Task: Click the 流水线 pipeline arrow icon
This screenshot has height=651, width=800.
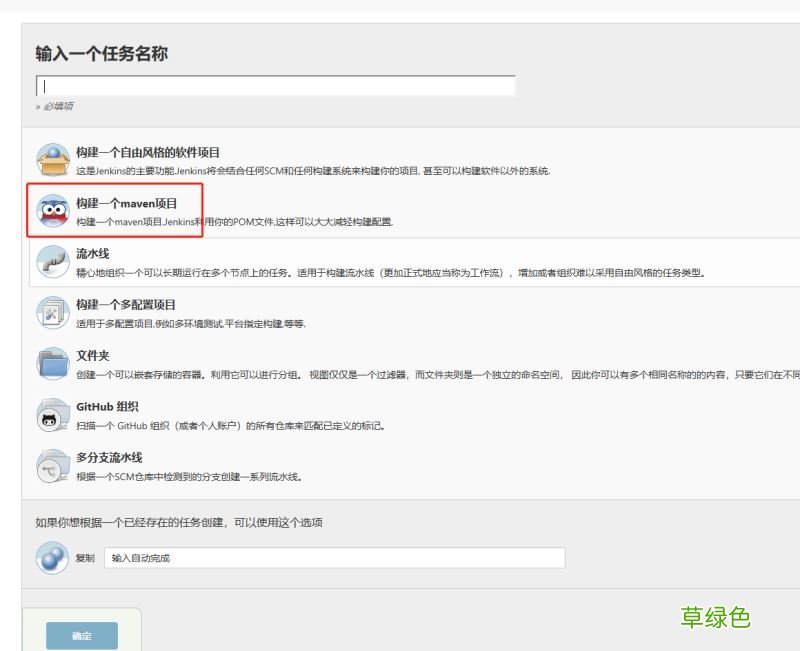Action: click(52, 261)
